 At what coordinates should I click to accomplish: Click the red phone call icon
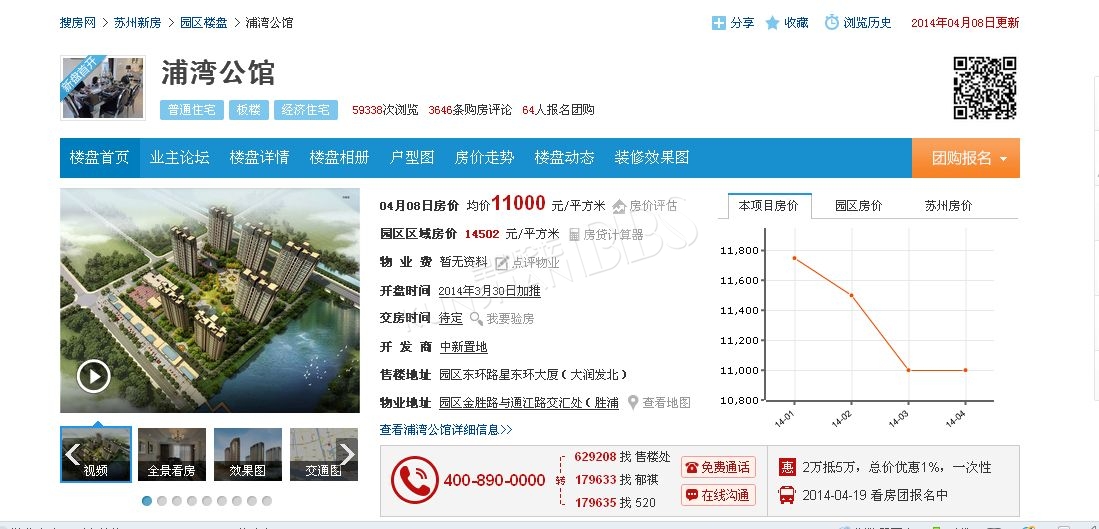[x=414, y=480]
